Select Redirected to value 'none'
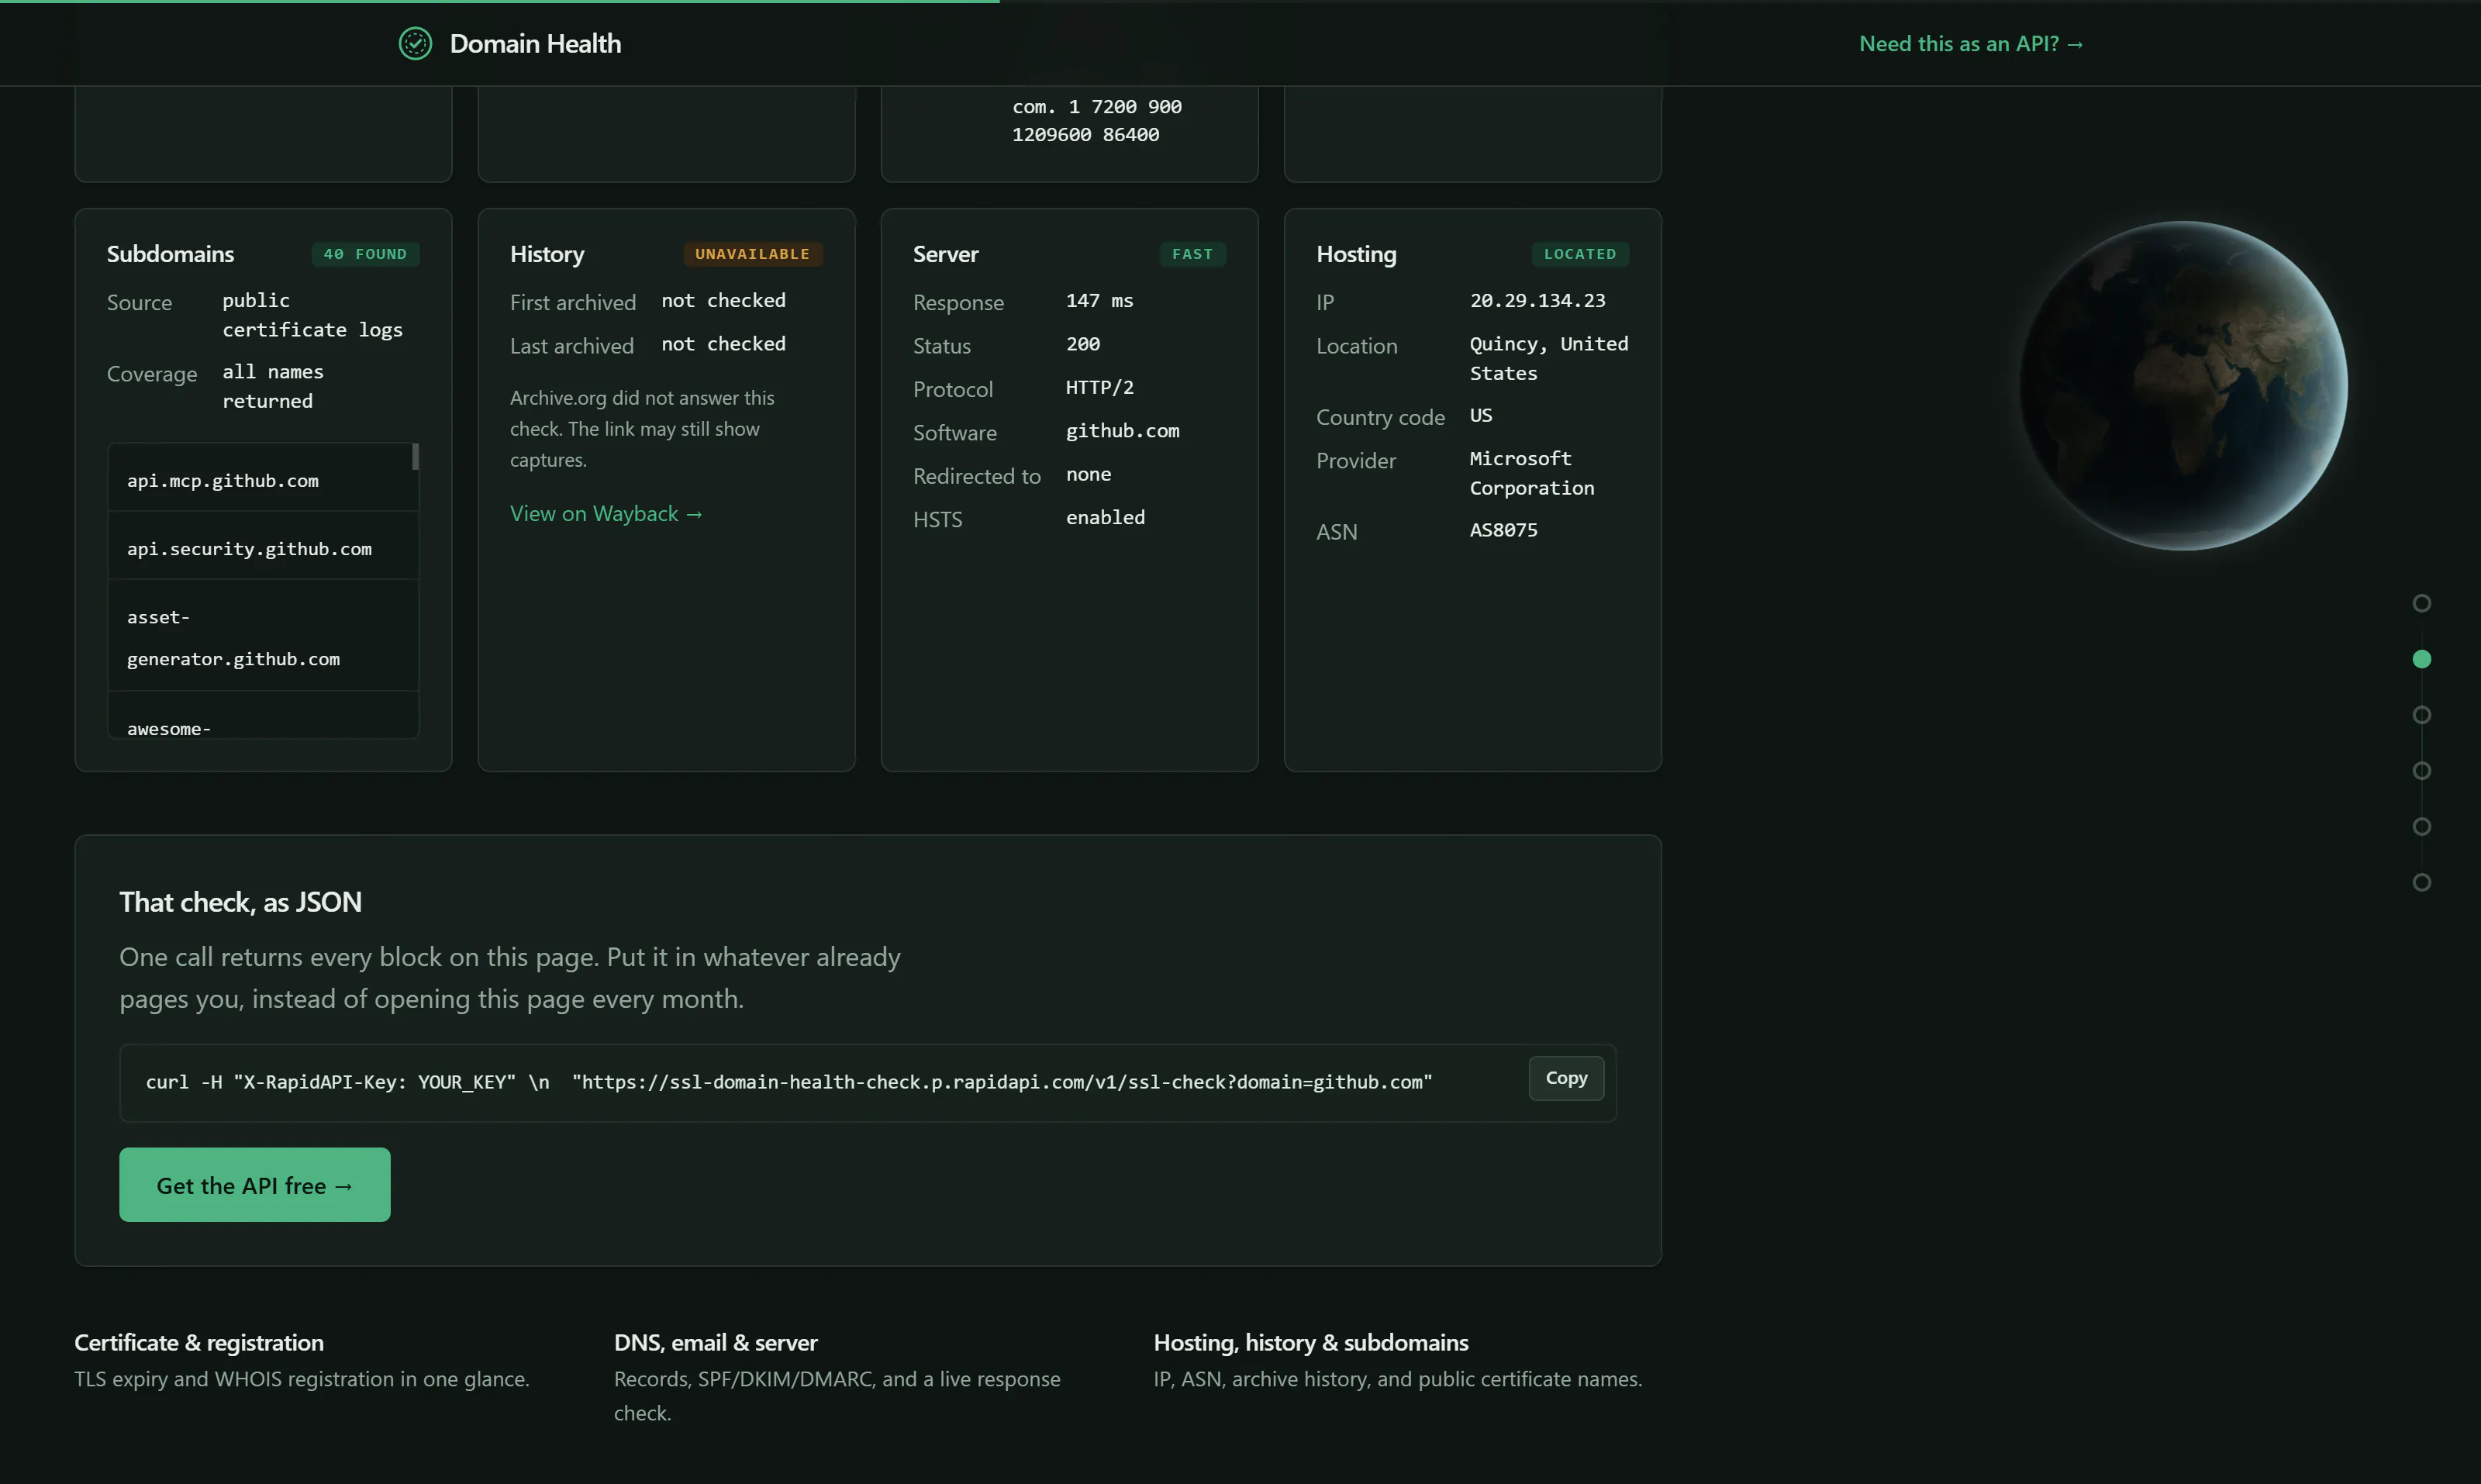Viewport: 2481px width, 1484px height. click(1088, 474)
